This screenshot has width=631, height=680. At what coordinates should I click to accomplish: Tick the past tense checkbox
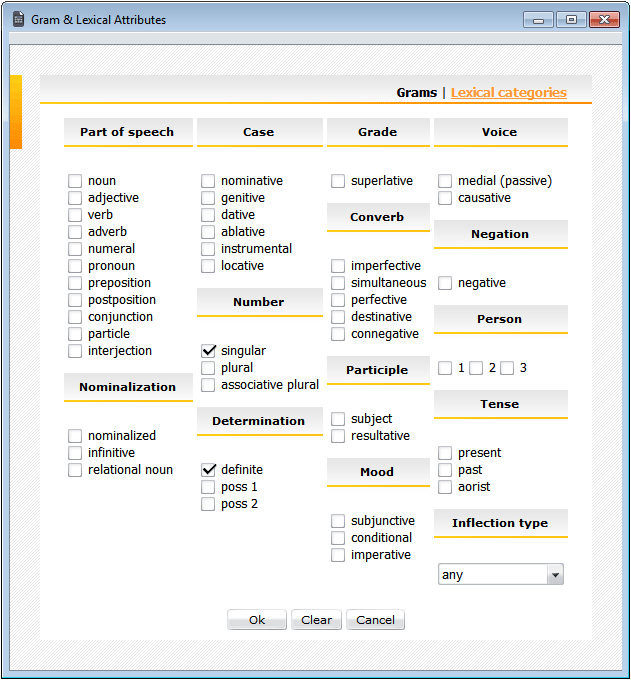pos(445,470)
